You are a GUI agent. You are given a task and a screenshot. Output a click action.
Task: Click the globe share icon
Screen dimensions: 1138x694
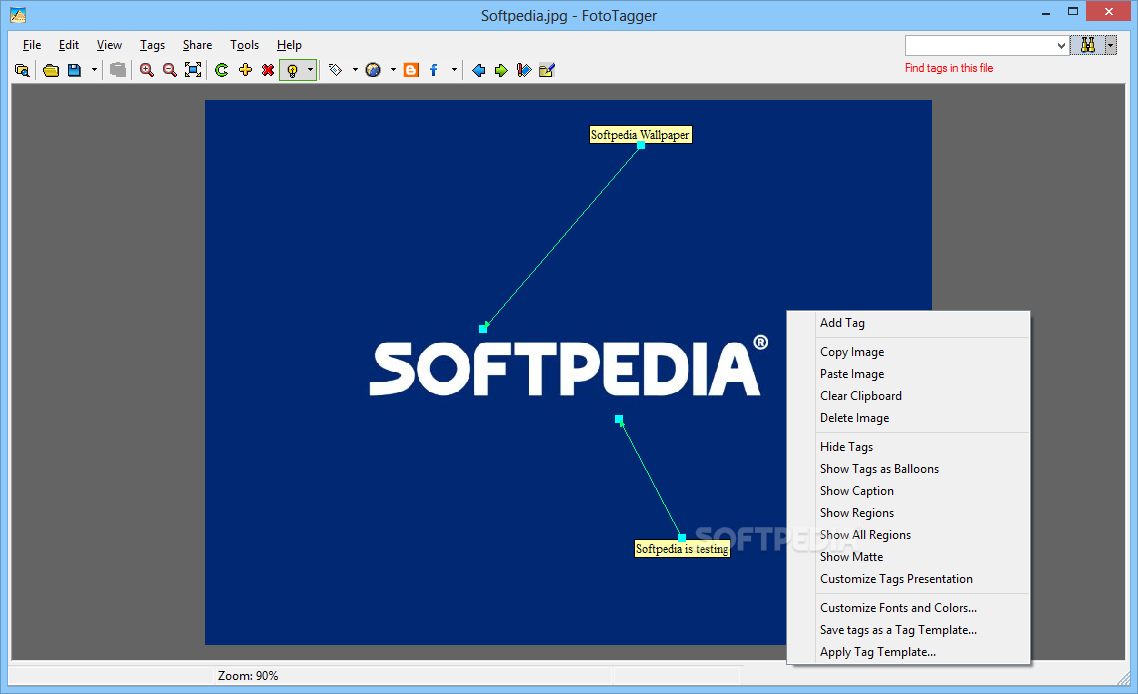tap(373, 70)
